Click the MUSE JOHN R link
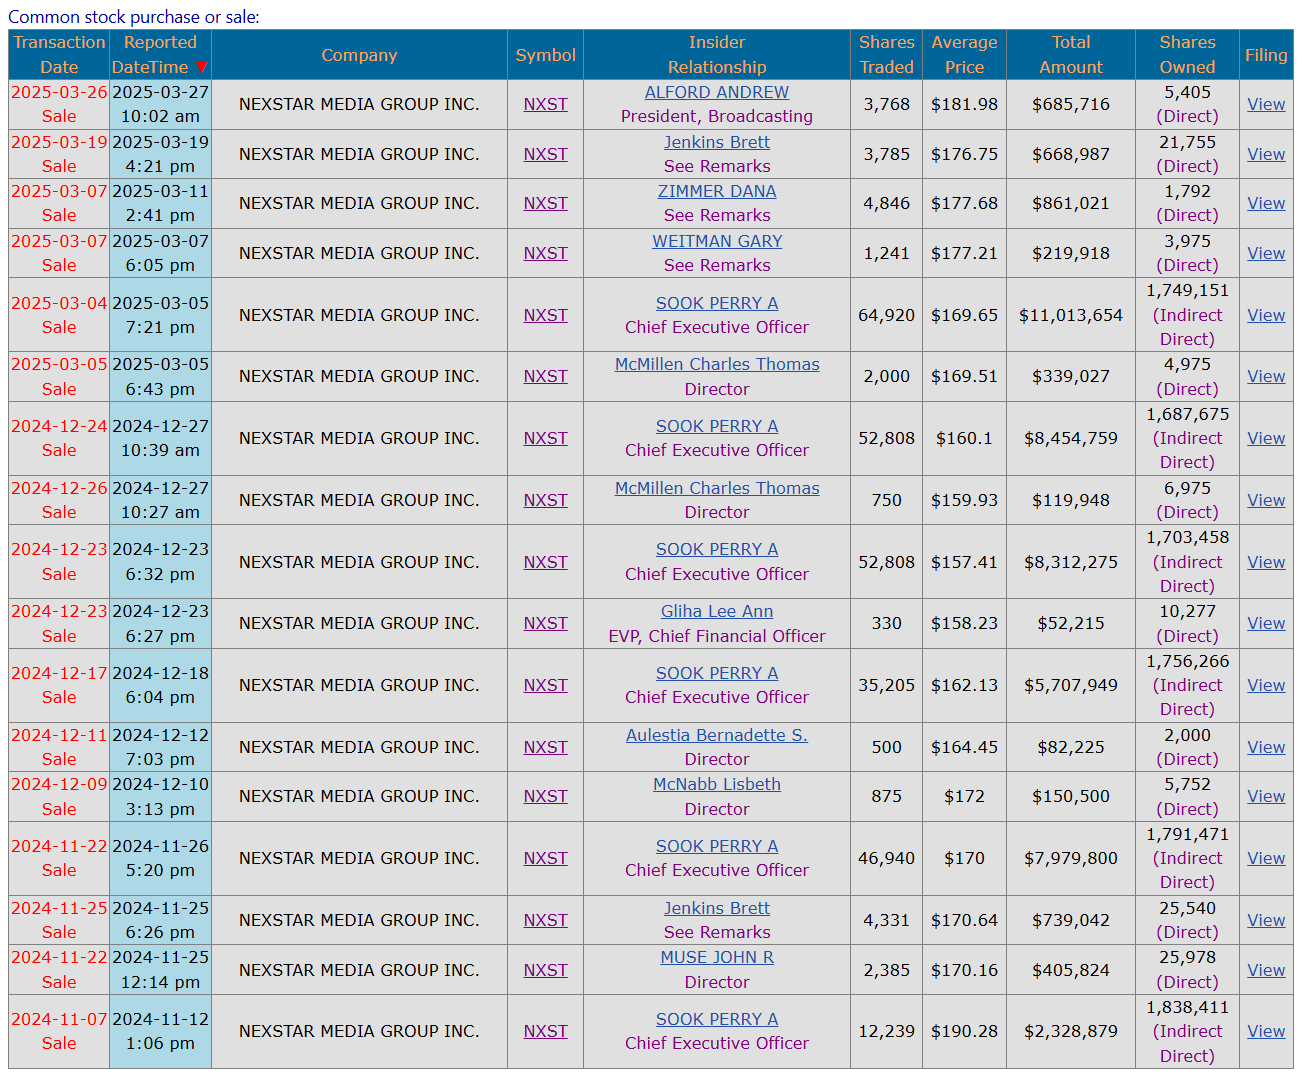Image resolution: width=1302 pixels, height=1077 pixels. [716, 957]
